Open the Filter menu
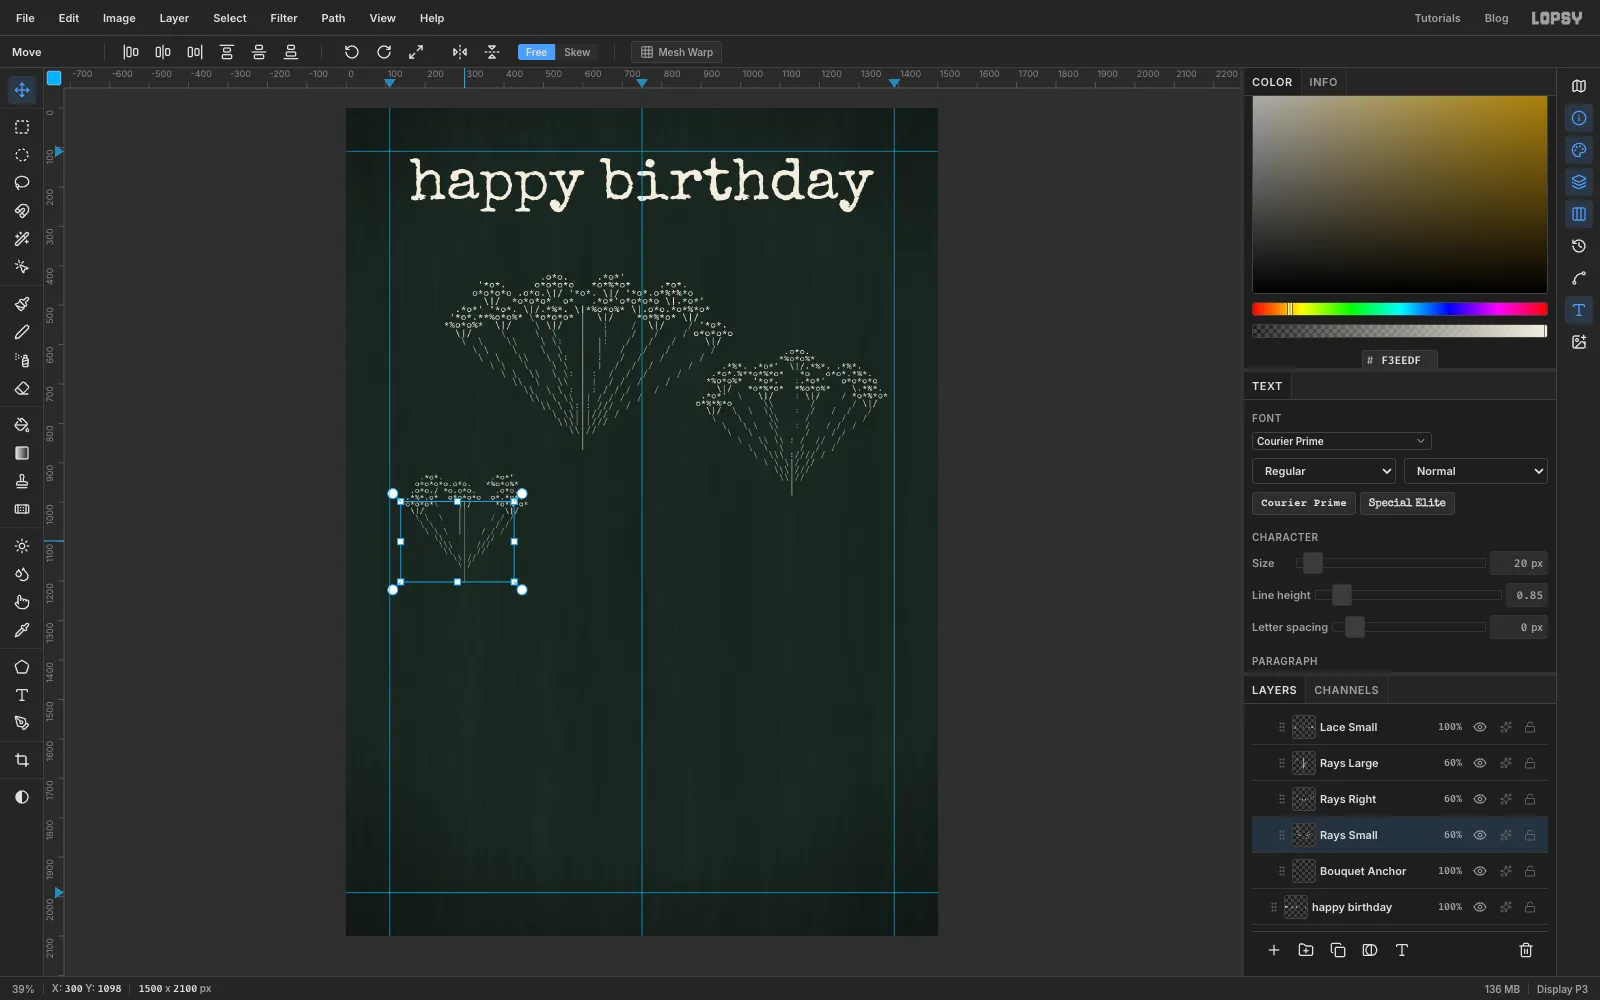The width and height of the screenshot is (1600, 1000). click(284, 18)
